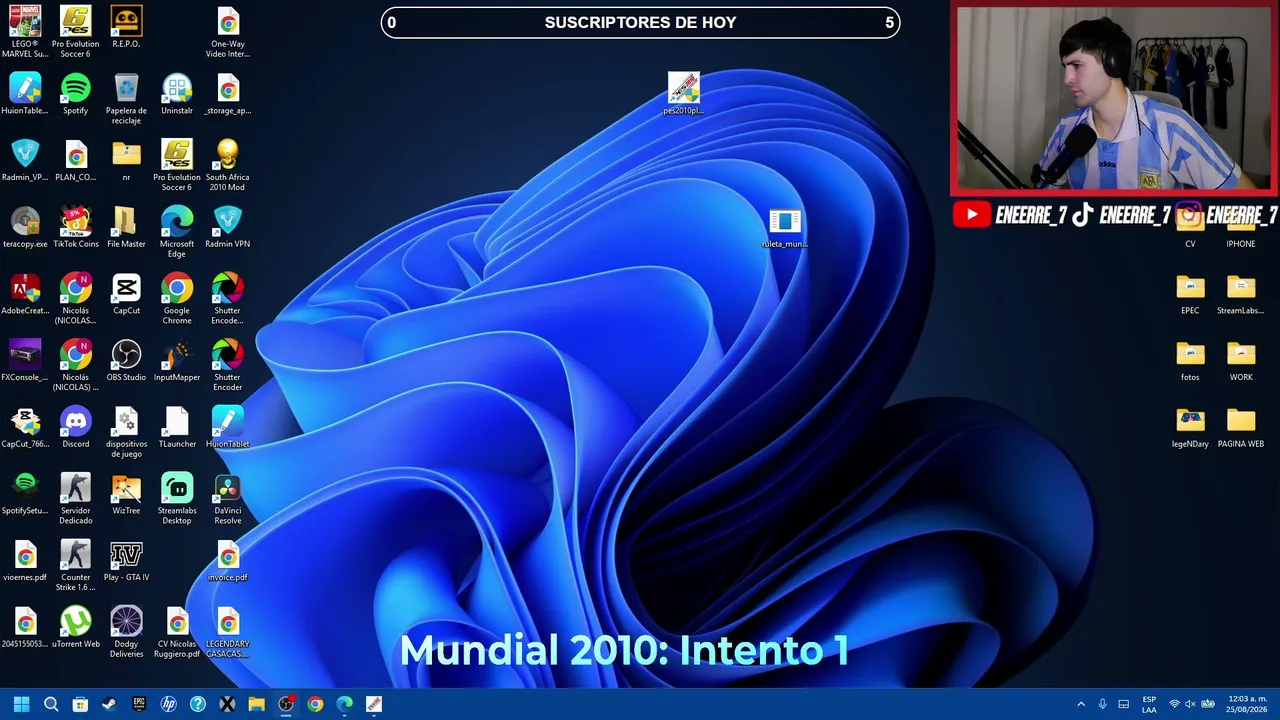1280x720 pixels.
Task: Open the StreamLabs... folder
Action: pos(1241,295)
